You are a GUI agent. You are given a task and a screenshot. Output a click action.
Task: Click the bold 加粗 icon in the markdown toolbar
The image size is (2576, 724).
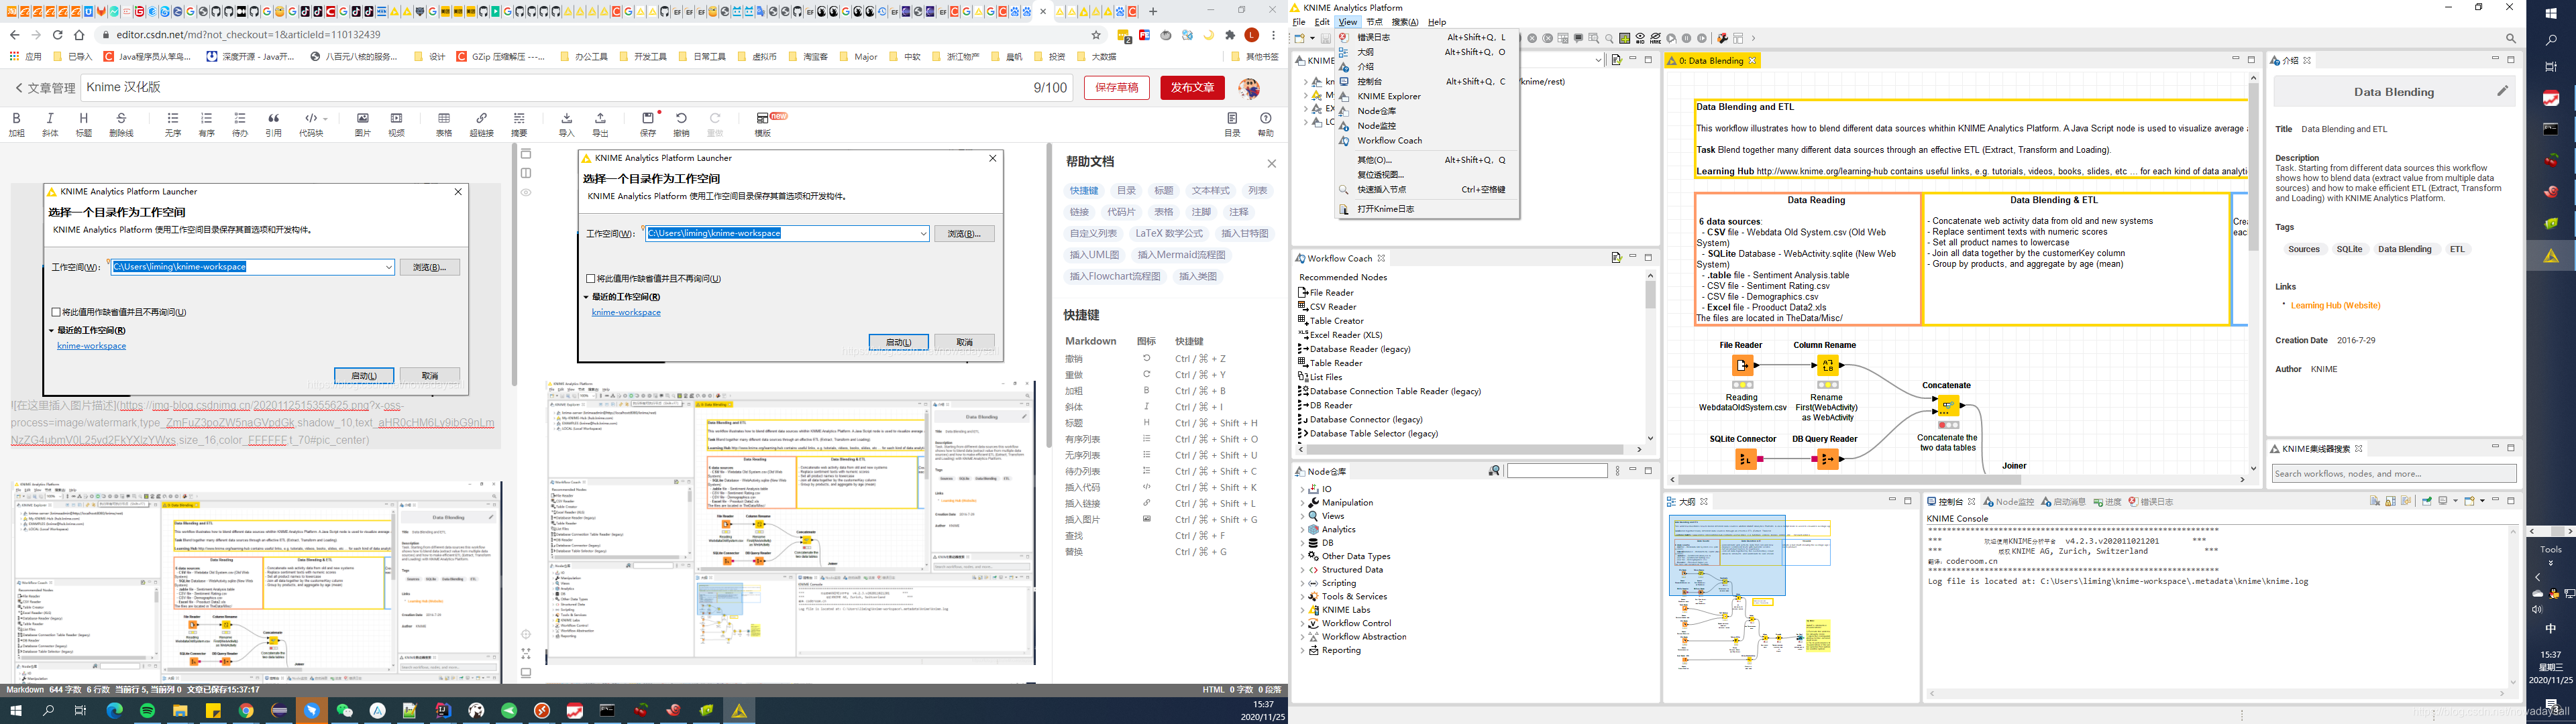pyautogui.click(x=16, y=119)
